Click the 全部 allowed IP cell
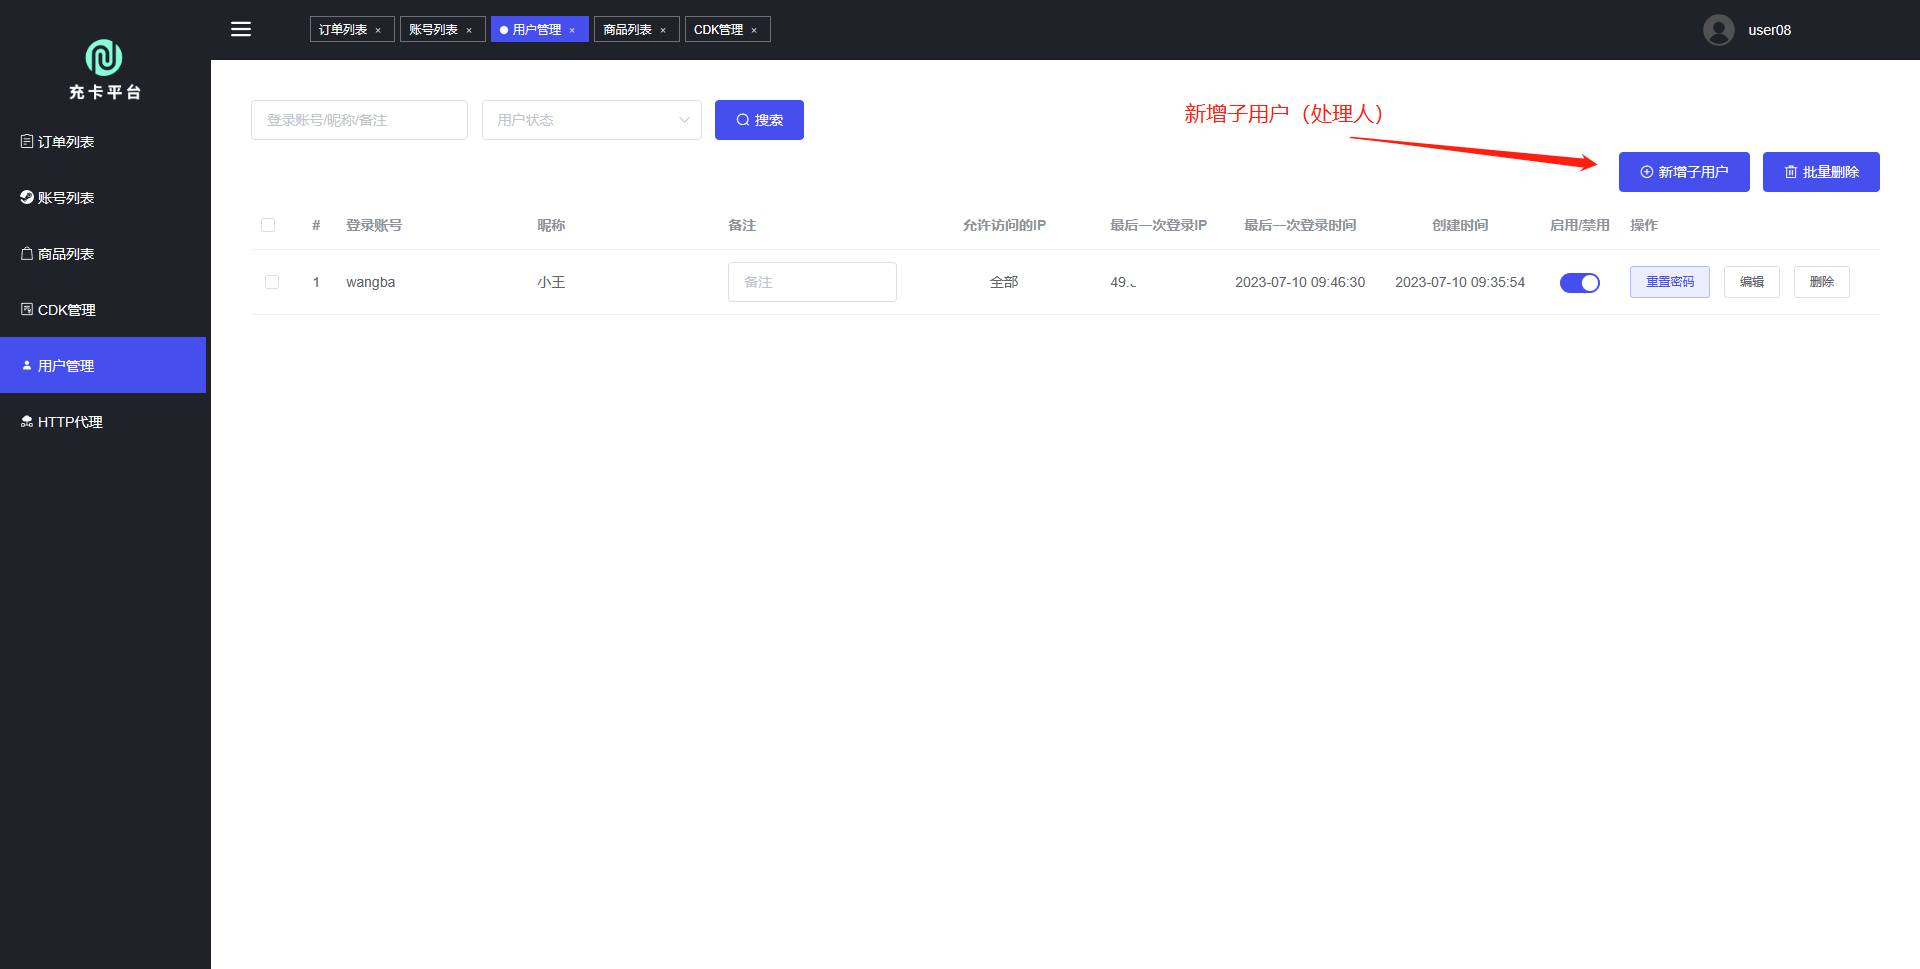The height and width of the screenshot is (969, 1920). click(x=1004, y=282)
